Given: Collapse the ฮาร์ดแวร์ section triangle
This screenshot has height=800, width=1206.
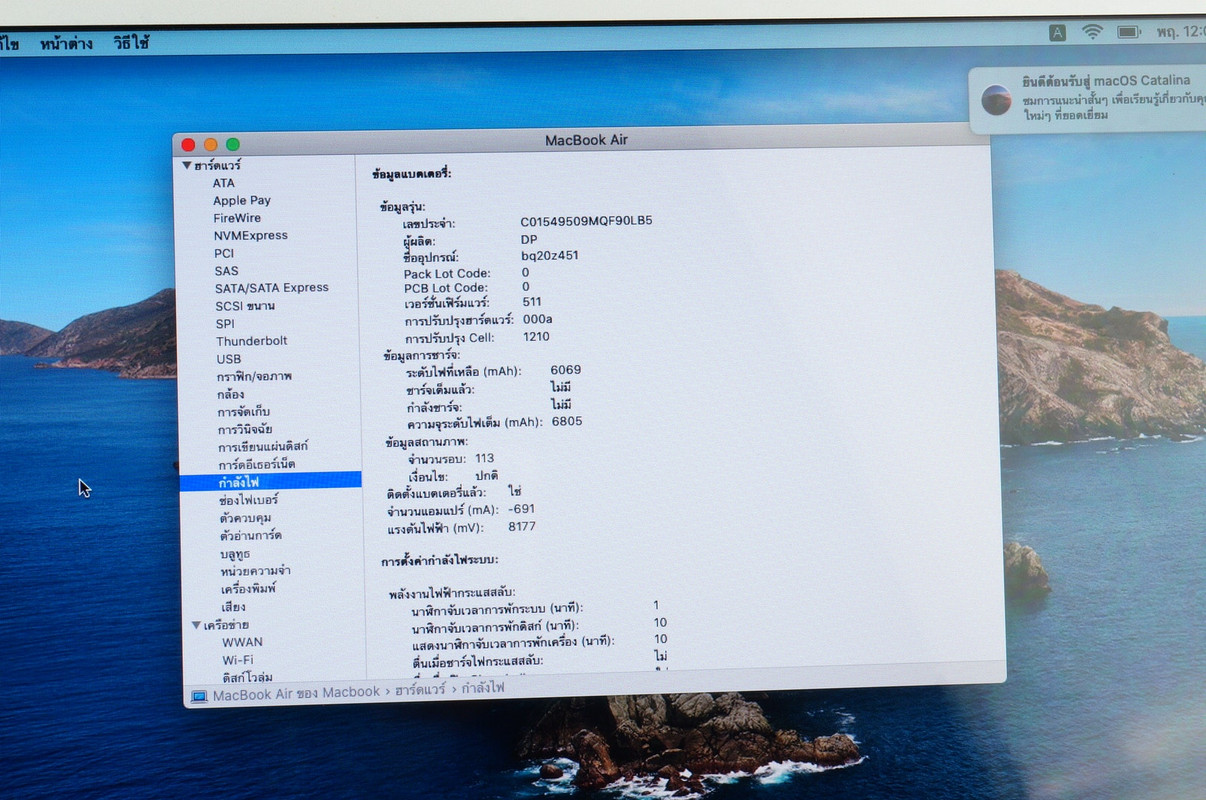Looking at the screenshot, I should point(187,165).
